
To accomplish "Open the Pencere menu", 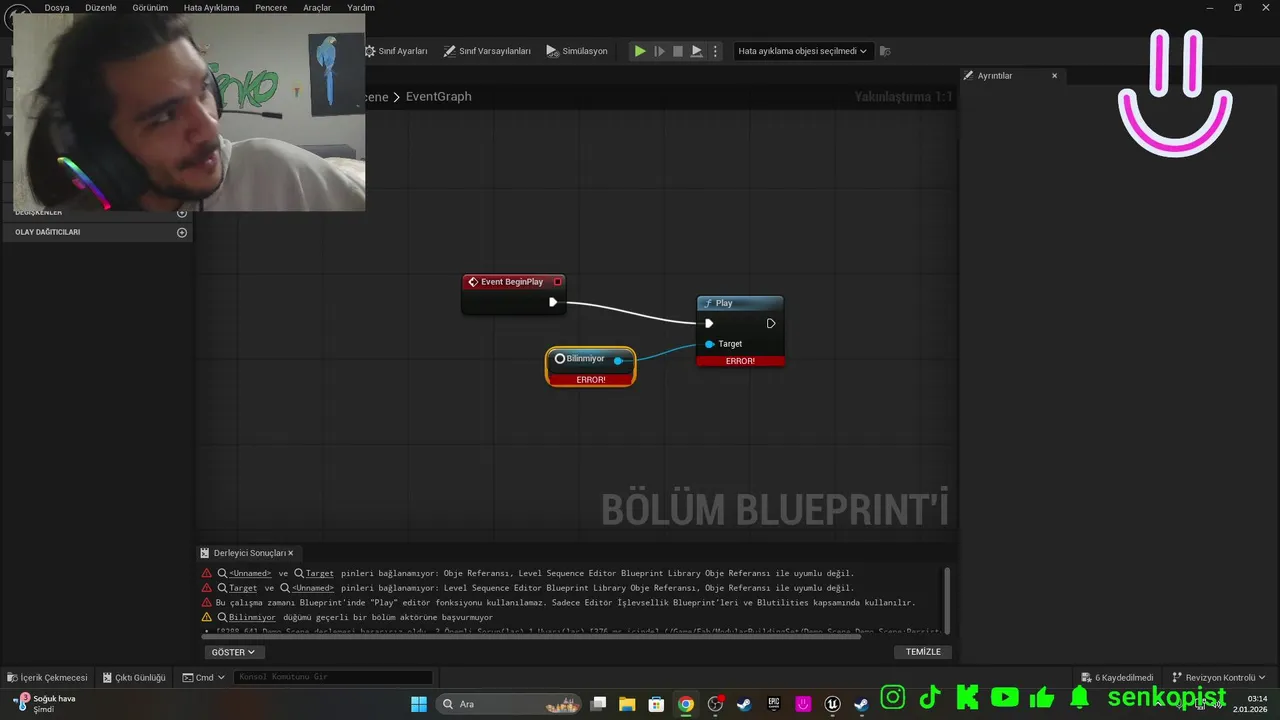I will click(x=271, y=7).
